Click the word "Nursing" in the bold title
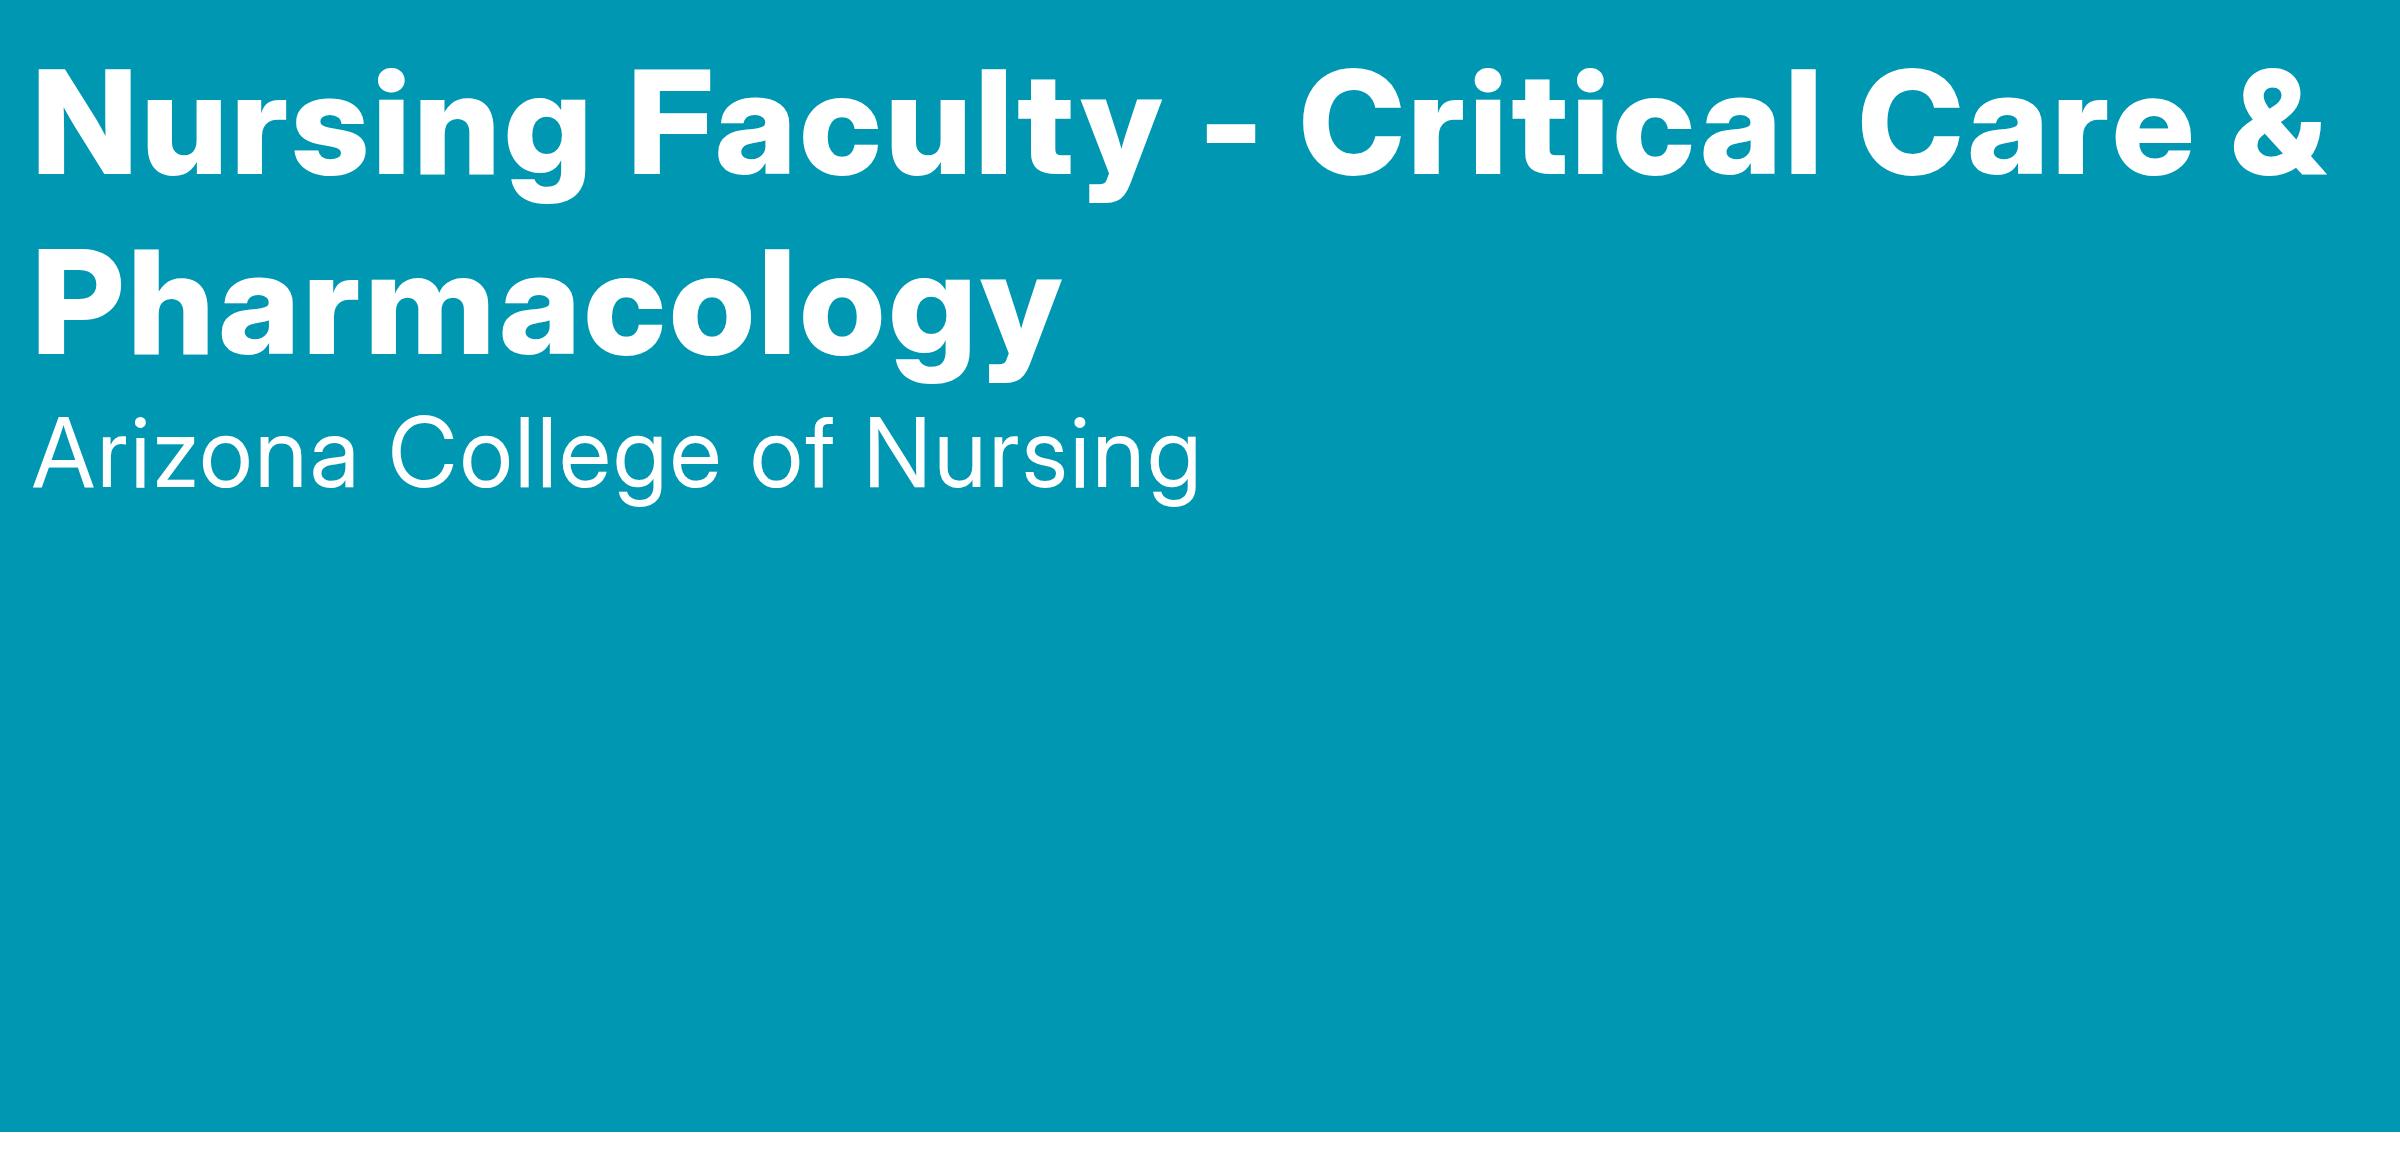The width and height of the screenshot is (2400, 1173). click(x=310, y=127)
